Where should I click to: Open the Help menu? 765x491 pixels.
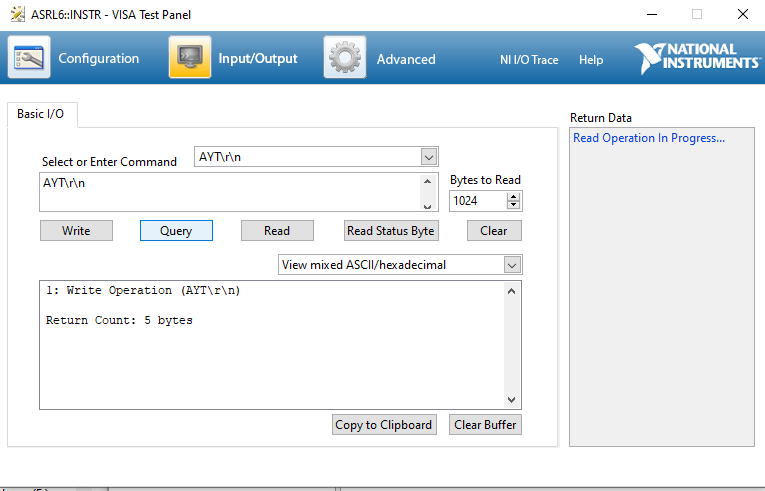click(x=591, y=59)
